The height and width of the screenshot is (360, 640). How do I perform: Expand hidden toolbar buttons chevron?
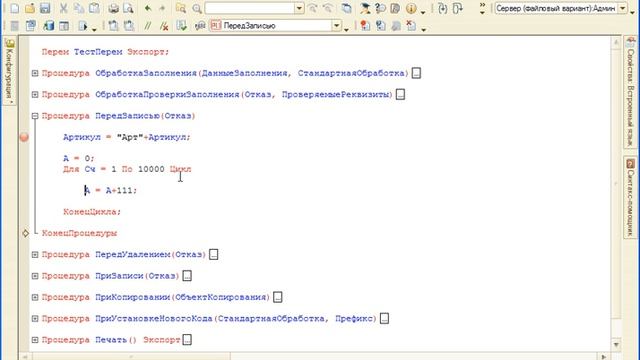coord(482,8)
